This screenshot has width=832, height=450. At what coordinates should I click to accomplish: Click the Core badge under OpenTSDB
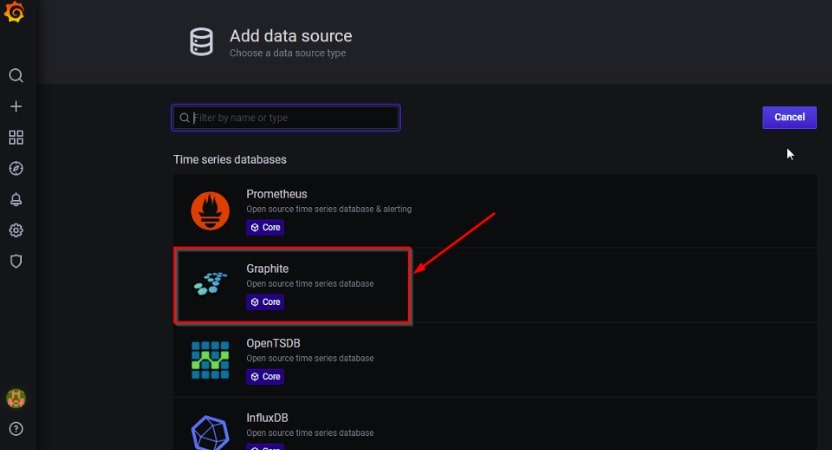[x=265, y=377]
